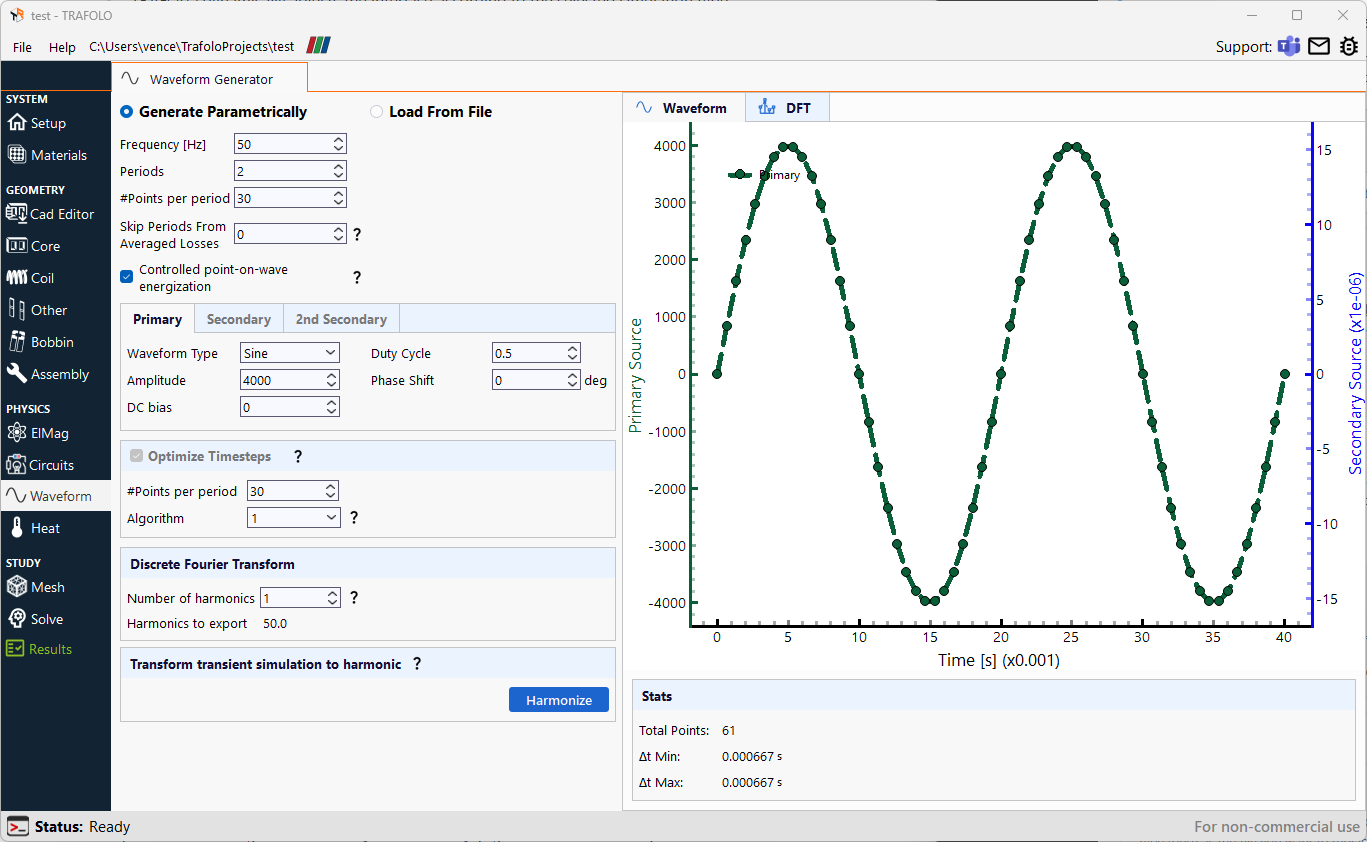Open the Heat thermometer icon
Image resolution: width=1367 pixels, height=842 pixels.
[x=17, y=528]
